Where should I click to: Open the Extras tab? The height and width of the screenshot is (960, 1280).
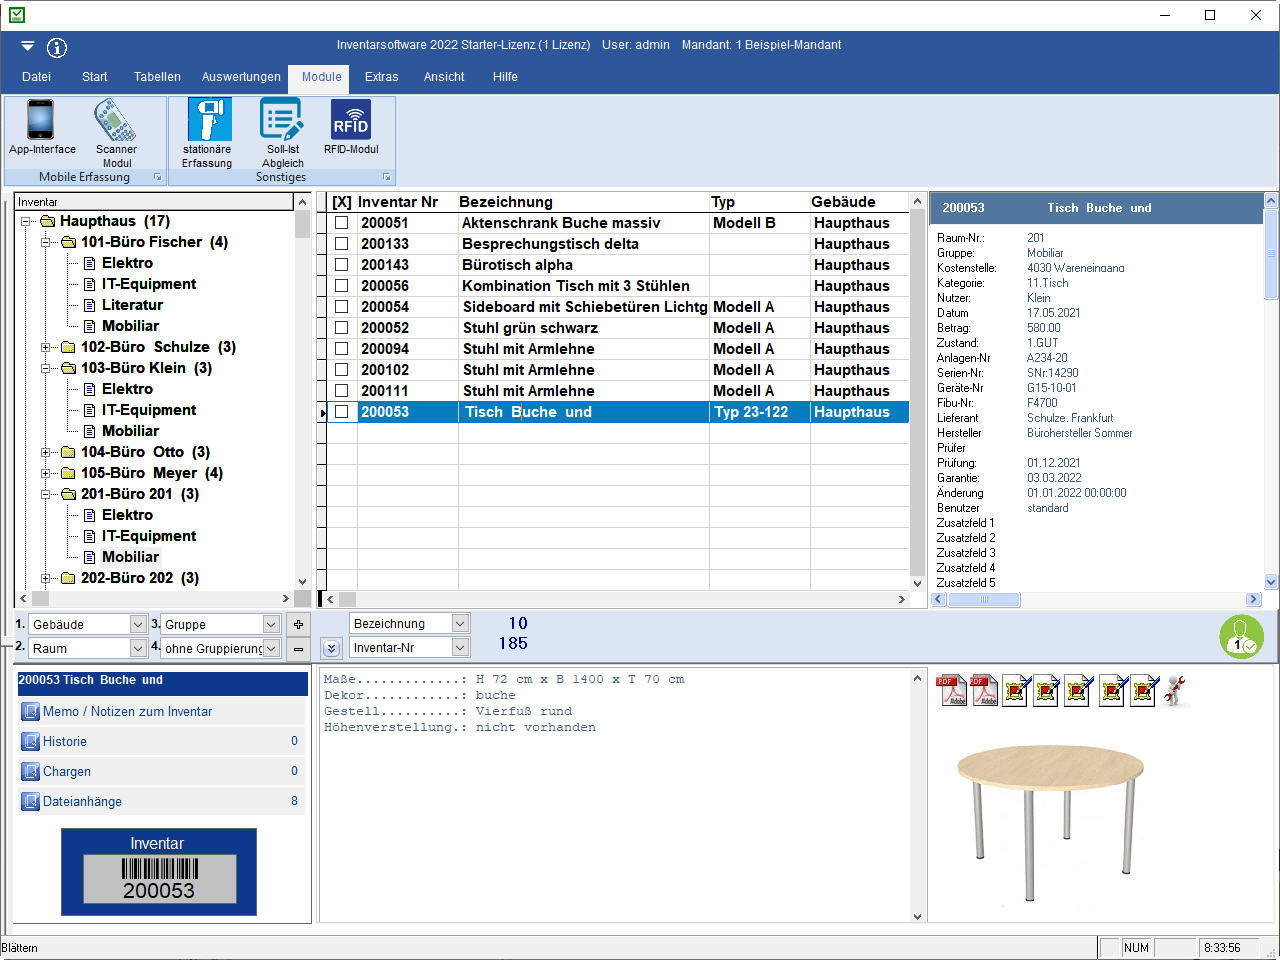[x=381, y=77]
